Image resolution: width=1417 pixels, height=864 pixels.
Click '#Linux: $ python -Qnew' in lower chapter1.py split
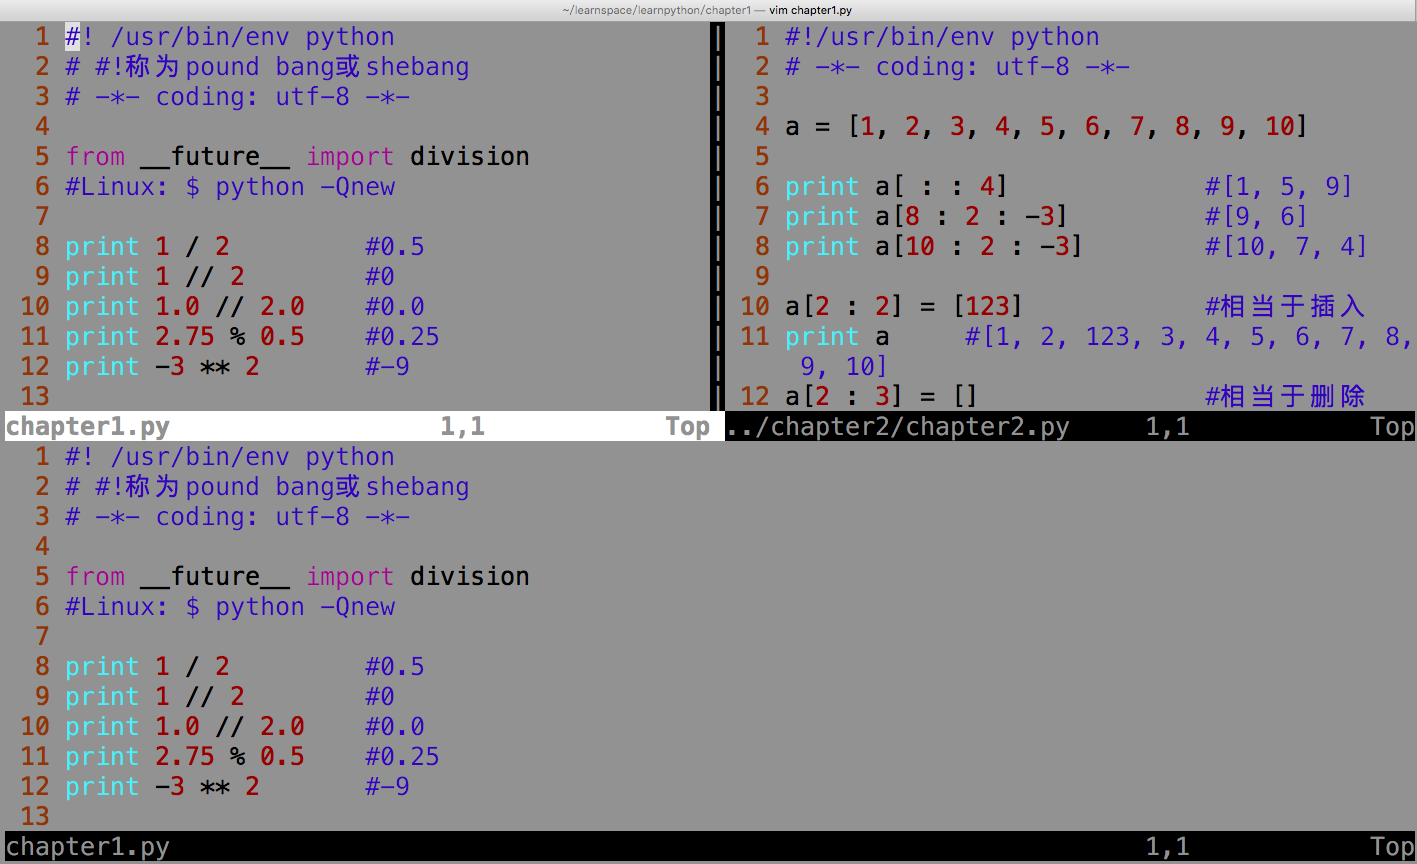(230, 607)
